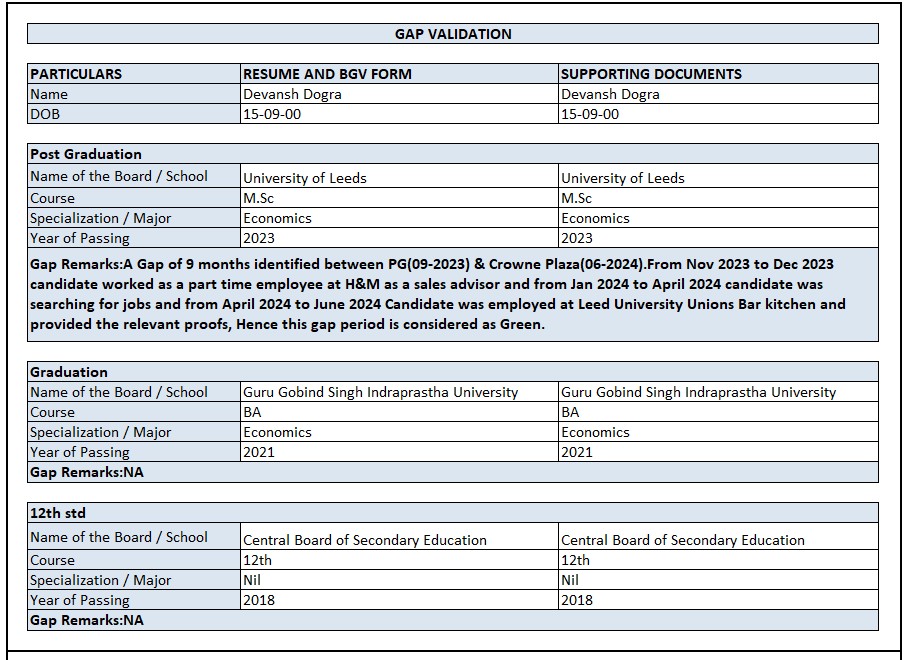Image resolution: width=907 pixels, height=660 pixels.
Task: Select Post Graduation Economics in the Supporting Documents column
Action: click(595, 218)
